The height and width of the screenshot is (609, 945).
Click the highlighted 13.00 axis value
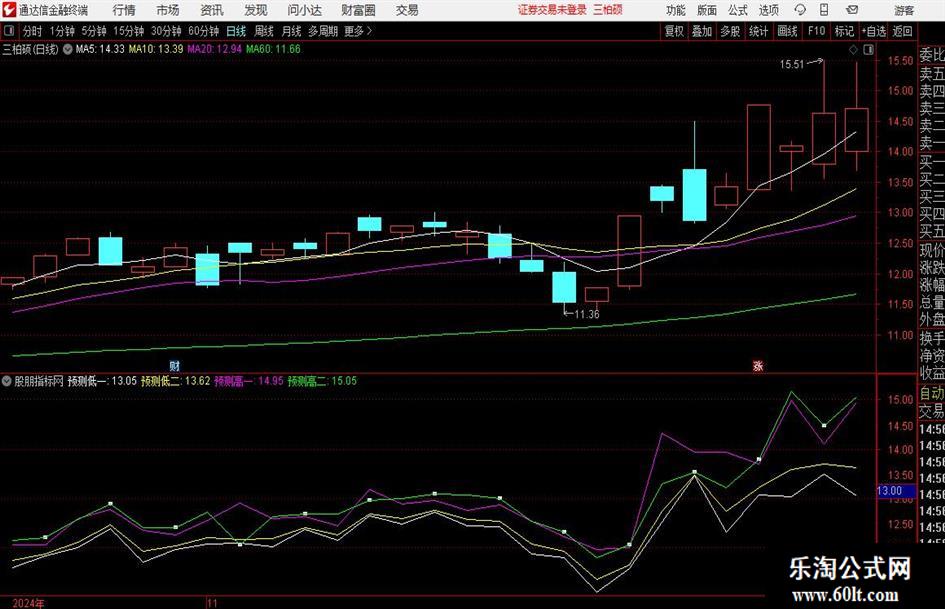point(894,491)
